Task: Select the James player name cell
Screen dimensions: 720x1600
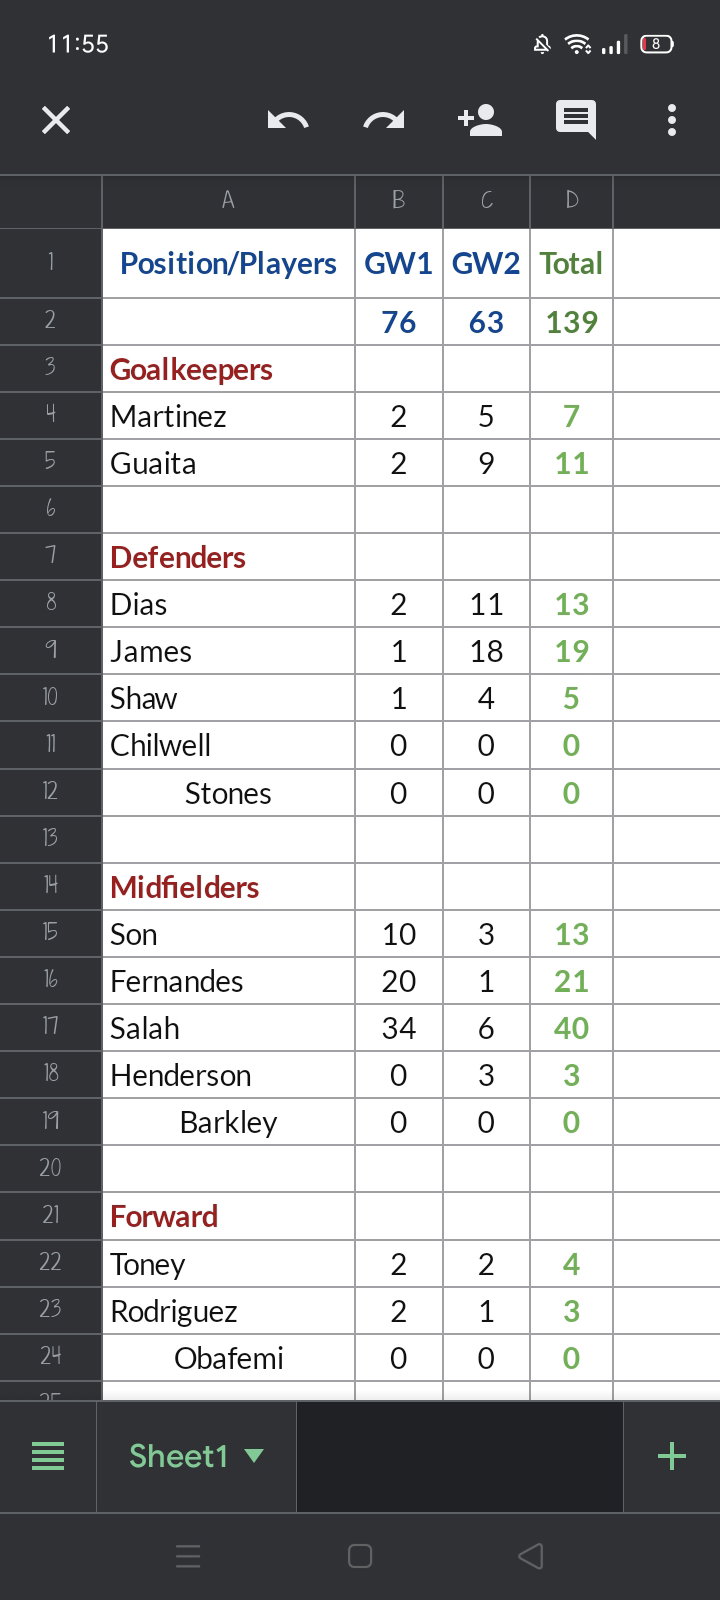Action: pyautogui.click(x=228, y=651)
